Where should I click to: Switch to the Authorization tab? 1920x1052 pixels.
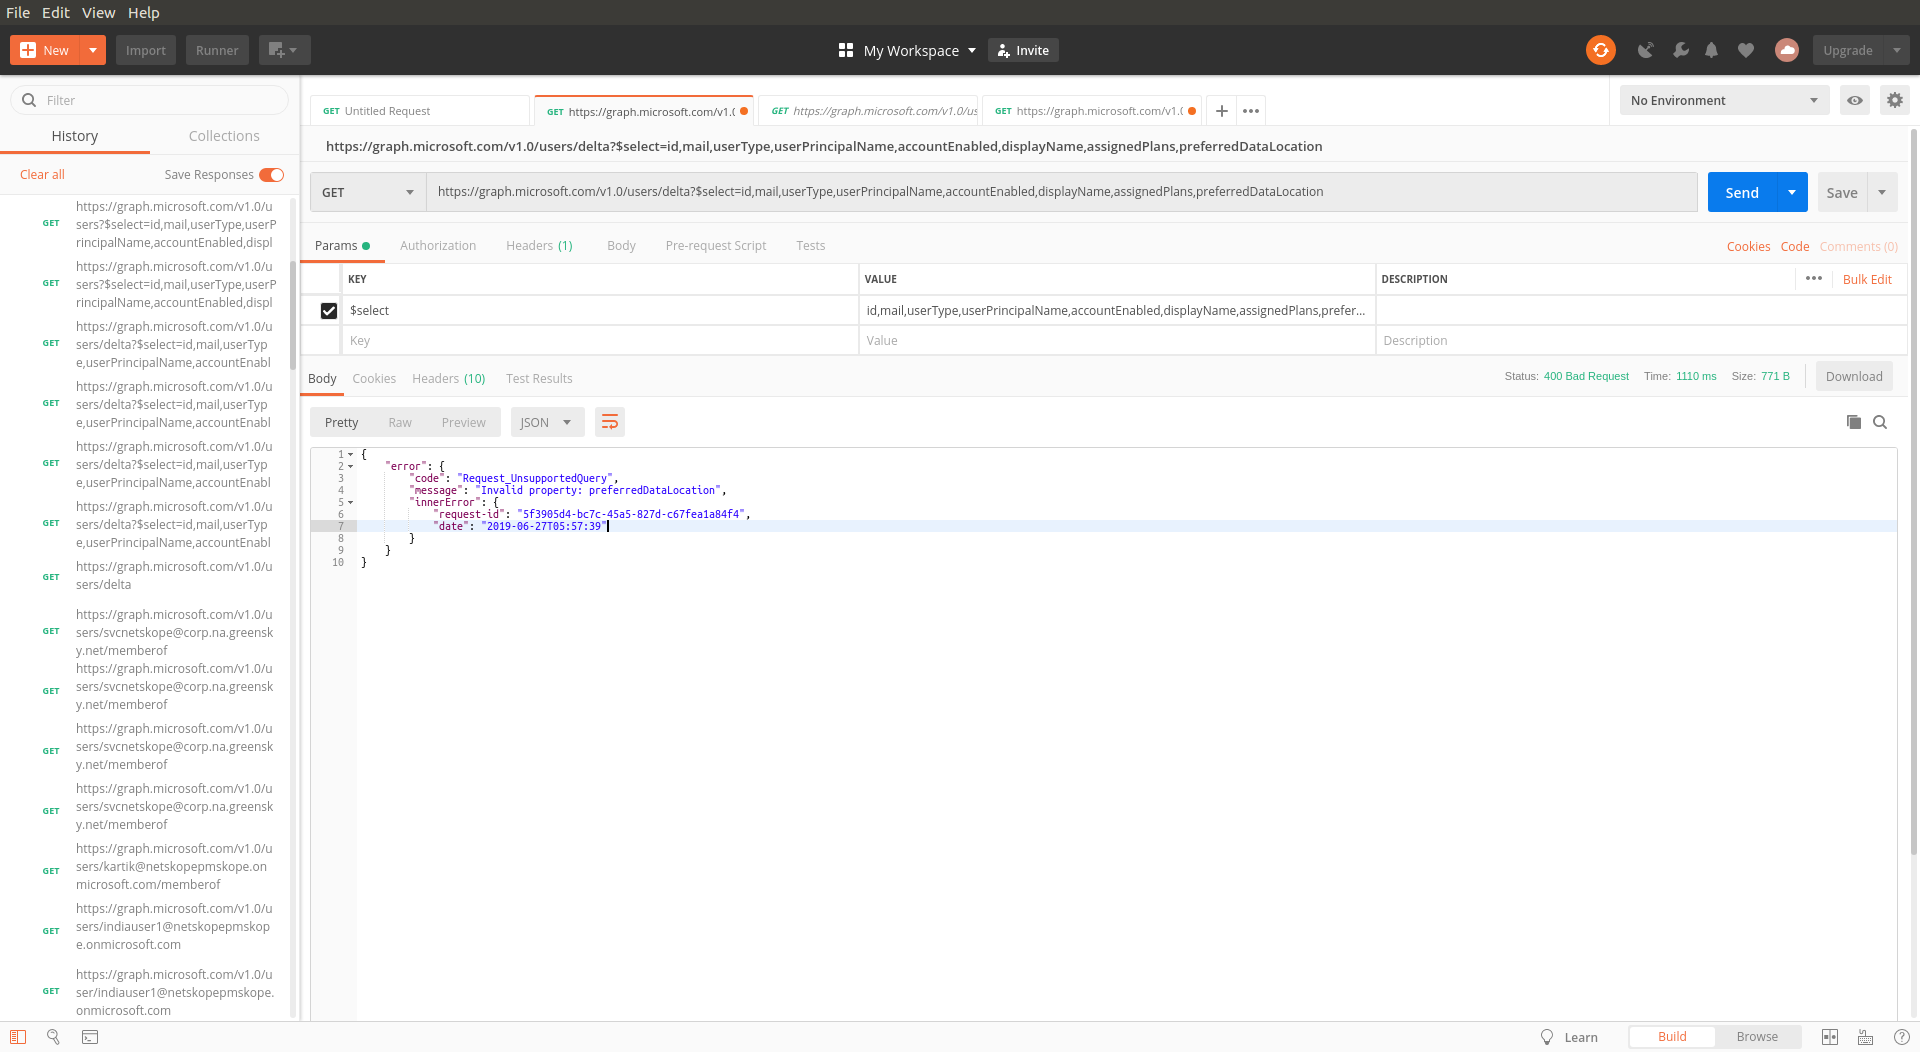click(x=438, y=245)
